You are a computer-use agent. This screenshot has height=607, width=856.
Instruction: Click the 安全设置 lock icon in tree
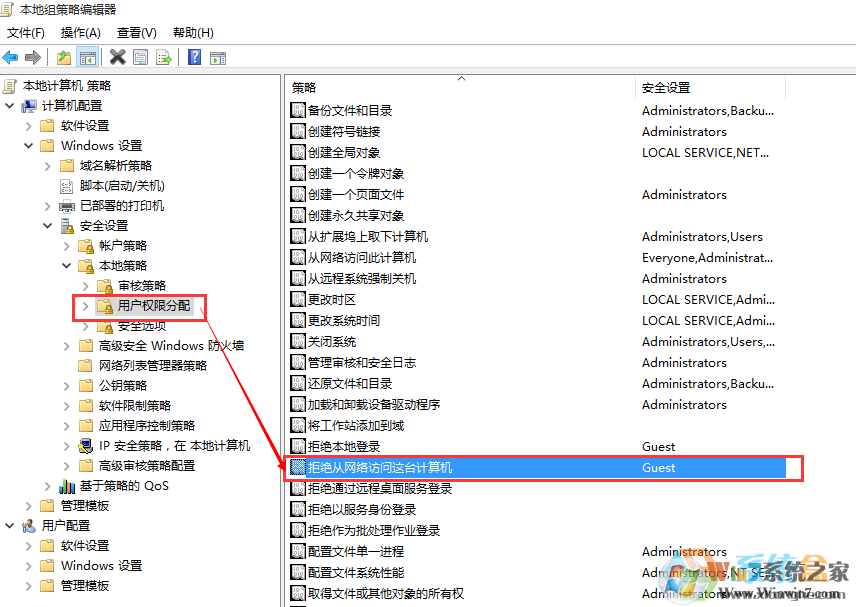pyautogui.click(x=67, y=225)
